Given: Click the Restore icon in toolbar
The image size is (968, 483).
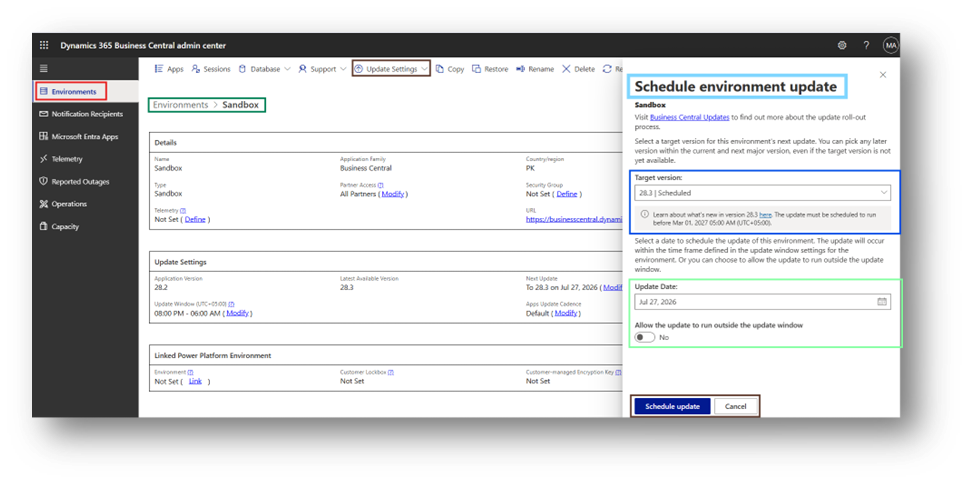Looking at the screenshot, I should 477,69.
